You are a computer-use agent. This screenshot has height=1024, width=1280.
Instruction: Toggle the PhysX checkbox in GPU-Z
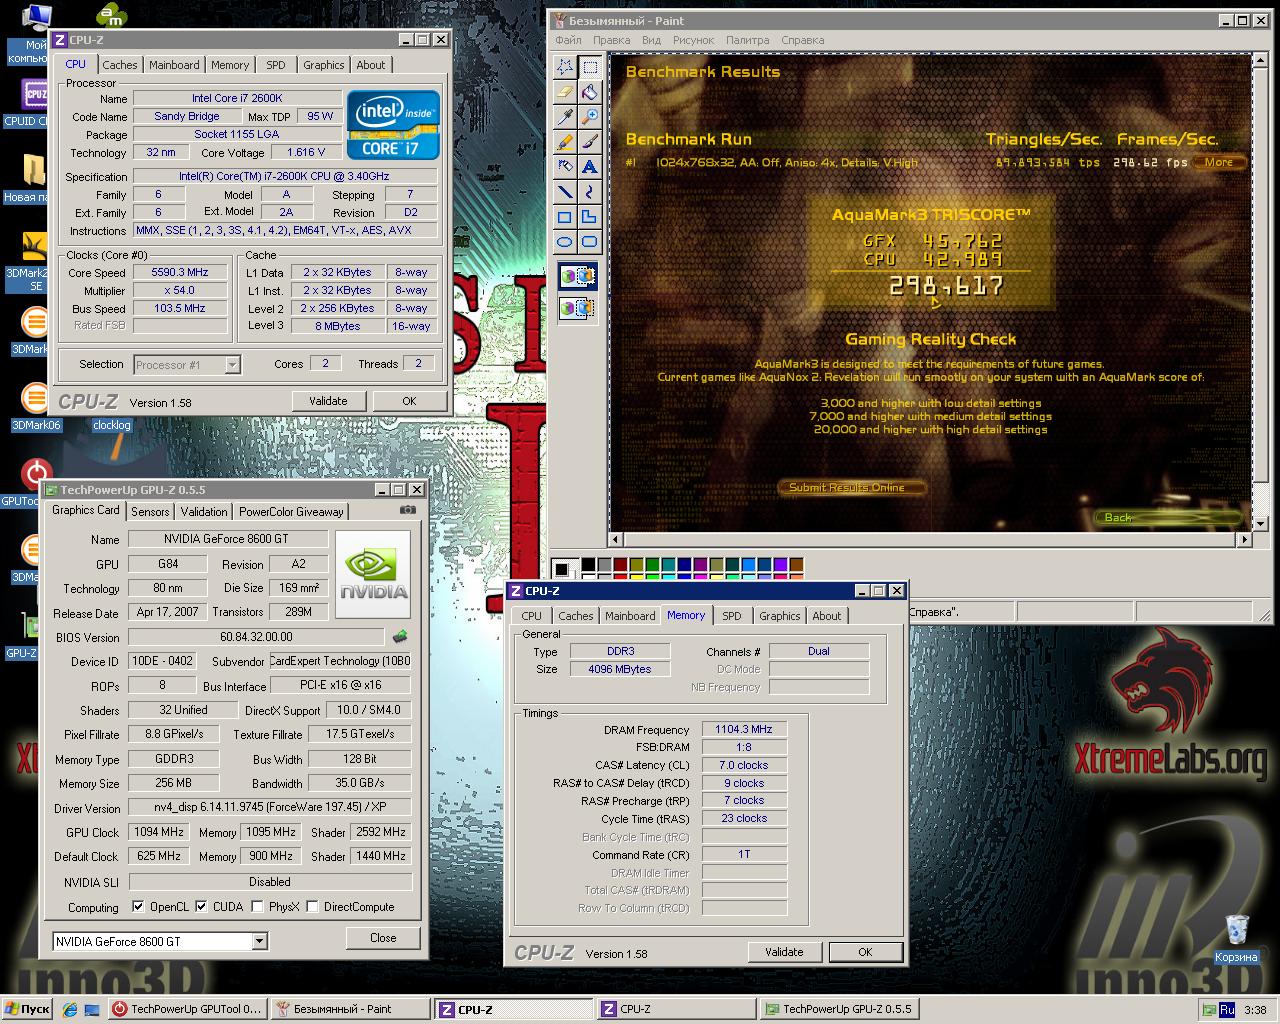[257, 907]
